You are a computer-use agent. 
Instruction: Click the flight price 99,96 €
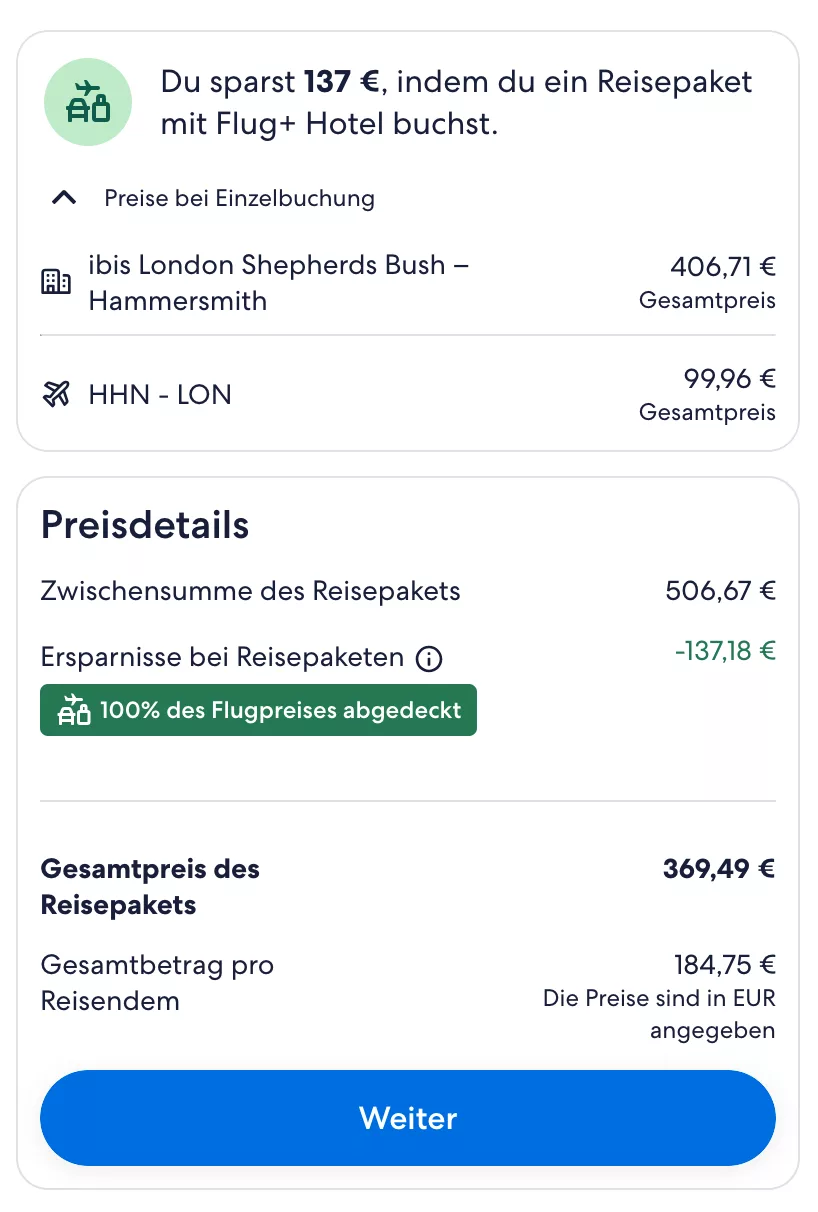pos(729,379)
